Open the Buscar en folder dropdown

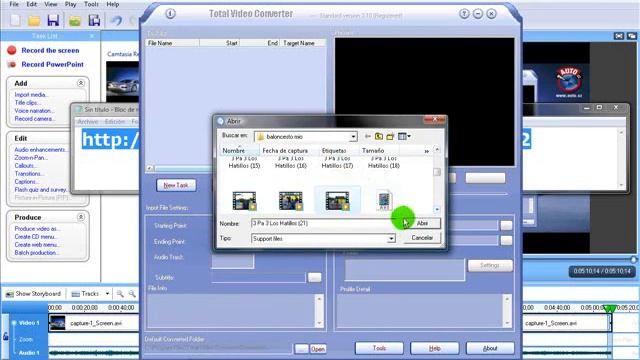click(353, 137)
